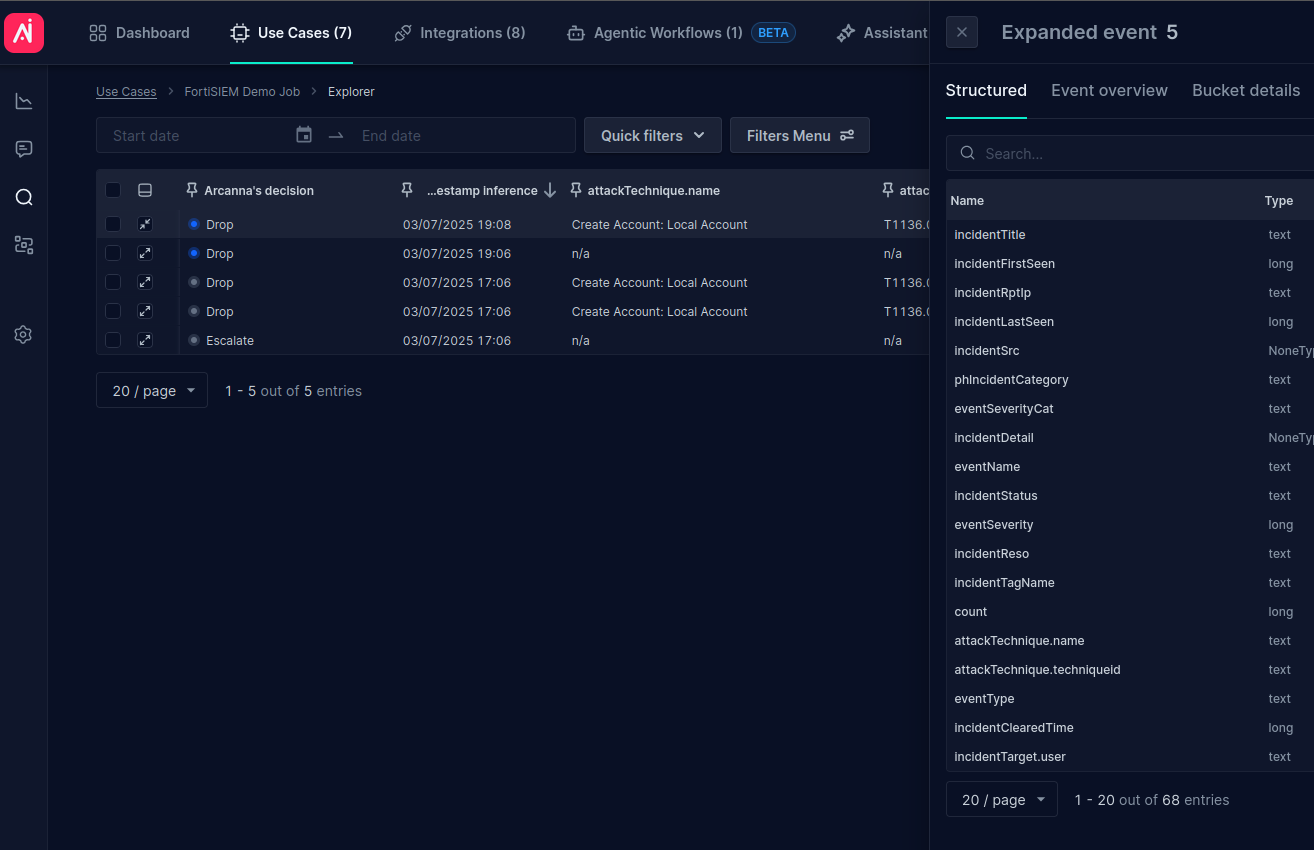Close the Expanded event panel
Viewport: 1314px width, 850px height.
[x=962, y=32]
